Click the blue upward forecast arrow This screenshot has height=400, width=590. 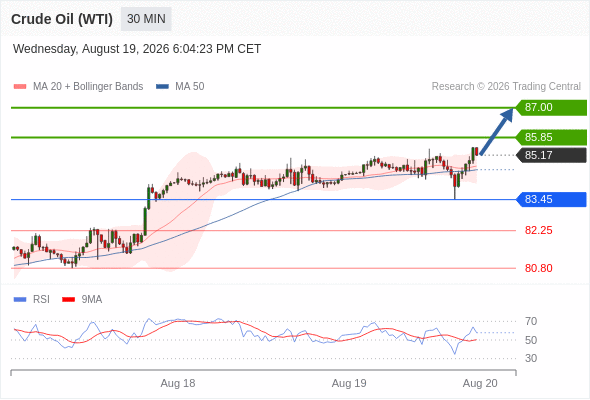496,131
